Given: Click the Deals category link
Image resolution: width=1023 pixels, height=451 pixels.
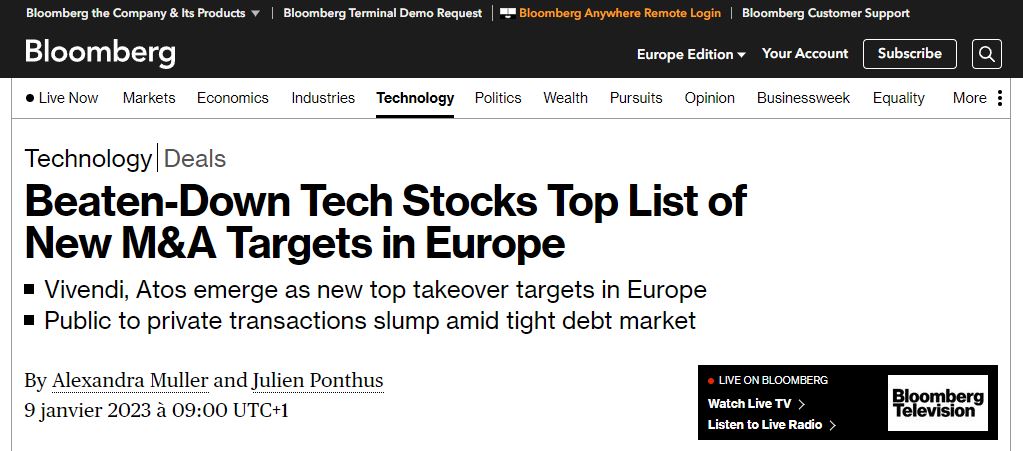Looking at the screenshot, I should coord(195,159).
